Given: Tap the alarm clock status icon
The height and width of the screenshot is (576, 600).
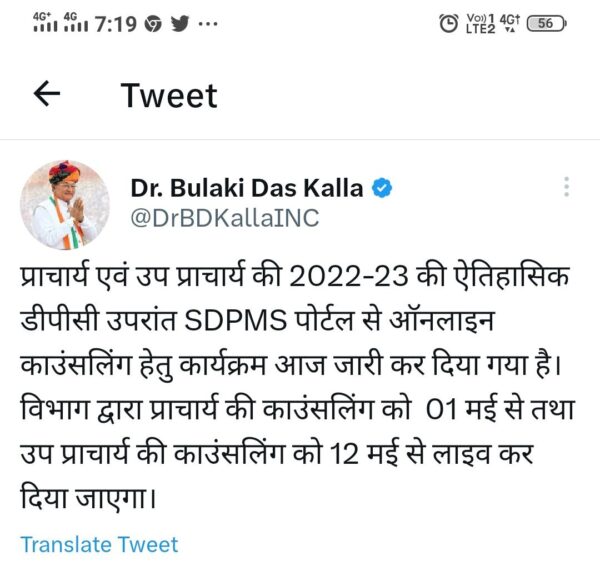Looking at the screenshot, I should point(448,23).
